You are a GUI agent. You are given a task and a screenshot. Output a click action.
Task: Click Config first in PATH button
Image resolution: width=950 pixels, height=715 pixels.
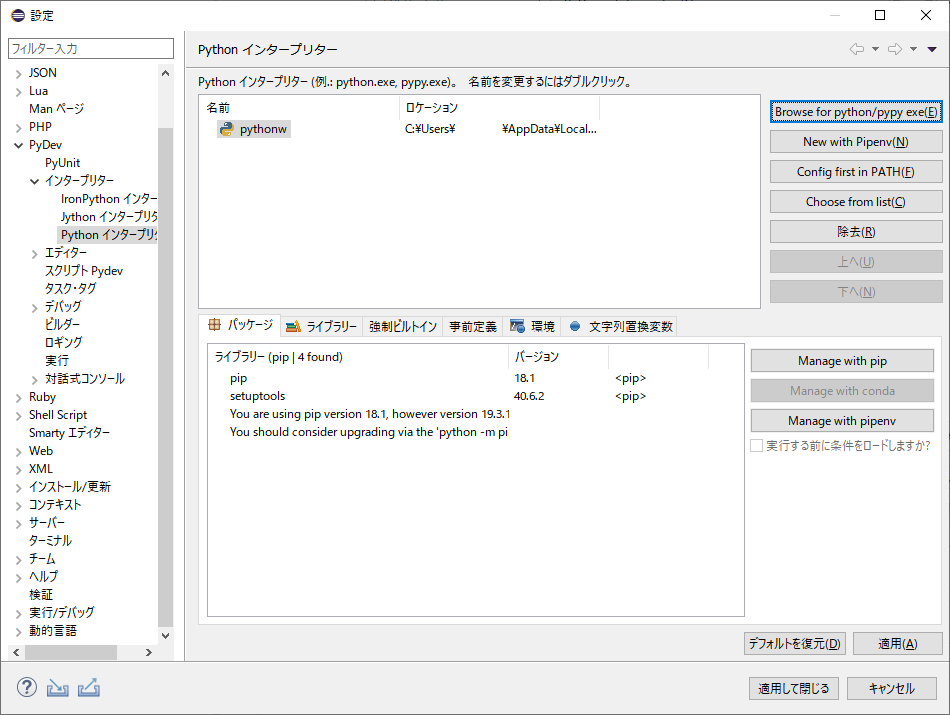(856, 172)
